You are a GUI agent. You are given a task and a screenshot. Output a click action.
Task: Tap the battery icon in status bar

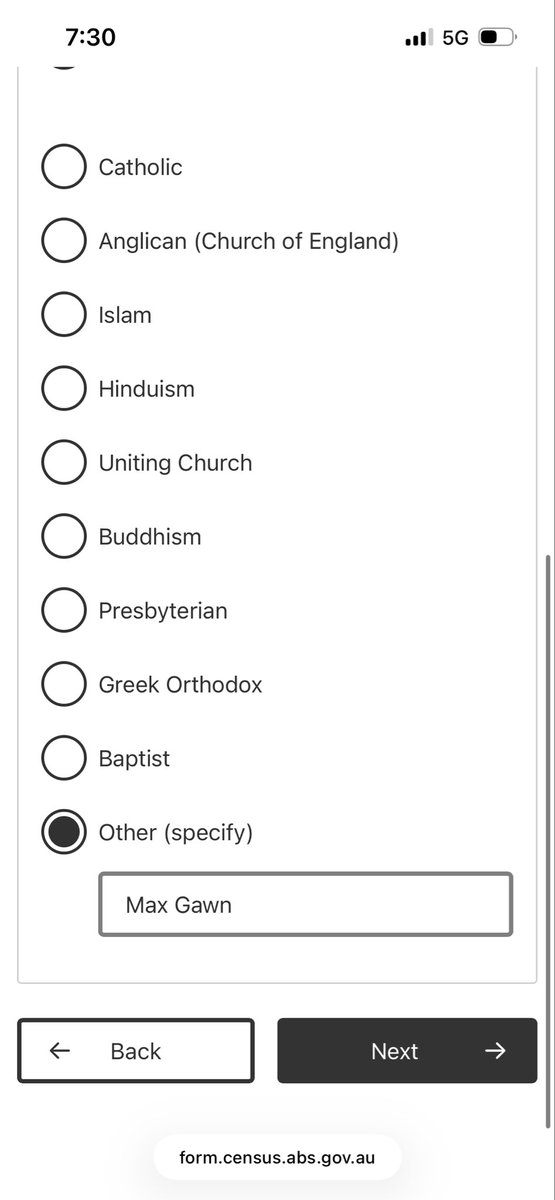tap(497, 38)
